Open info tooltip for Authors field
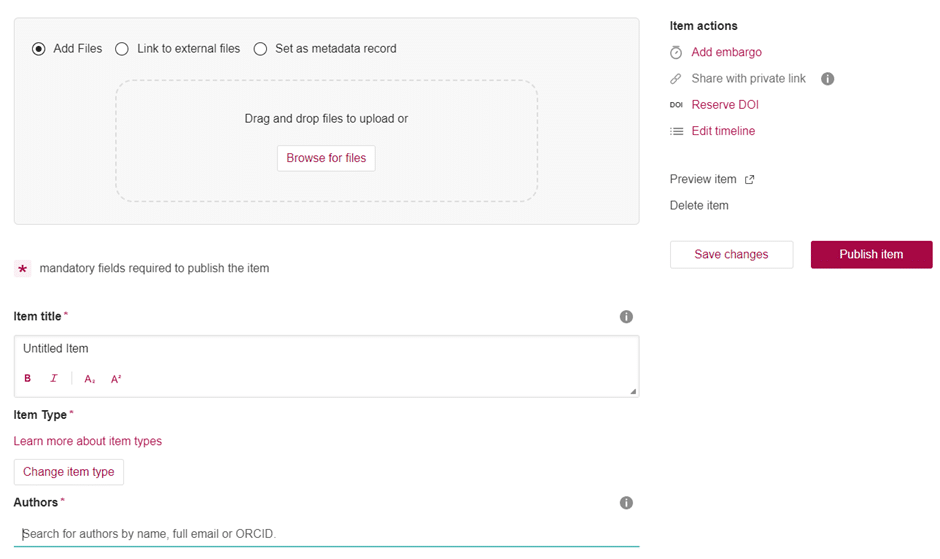 (626, 503)
